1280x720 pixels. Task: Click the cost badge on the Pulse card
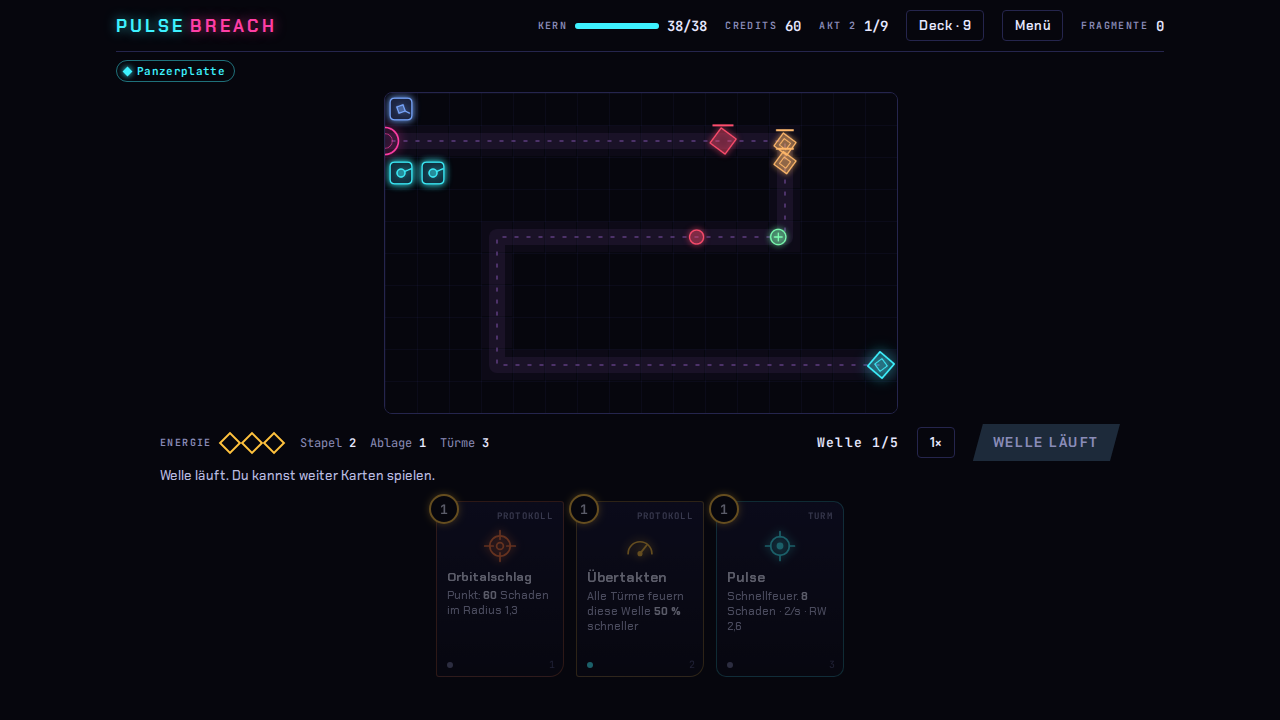(x=724, y=509)
